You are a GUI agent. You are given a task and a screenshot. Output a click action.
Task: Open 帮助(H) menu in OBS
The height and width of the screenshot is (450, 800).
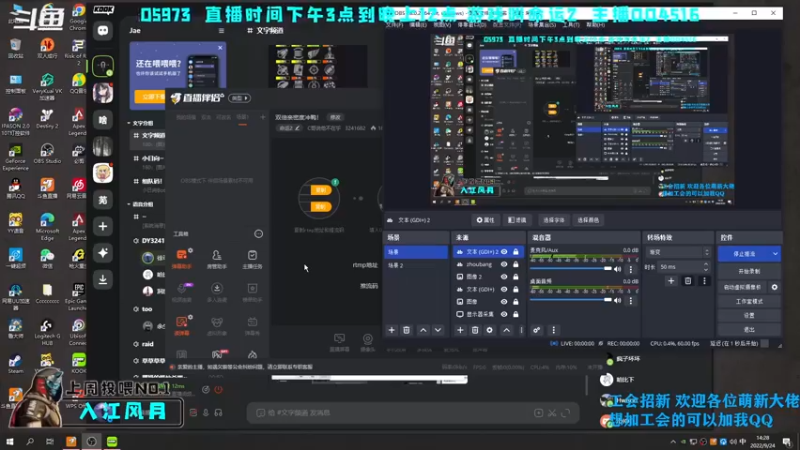[593, 24]
